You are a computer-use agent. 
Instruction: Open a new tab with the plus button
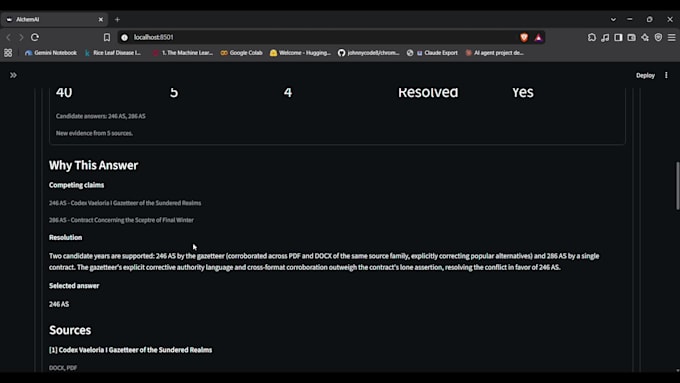point(117,20)
